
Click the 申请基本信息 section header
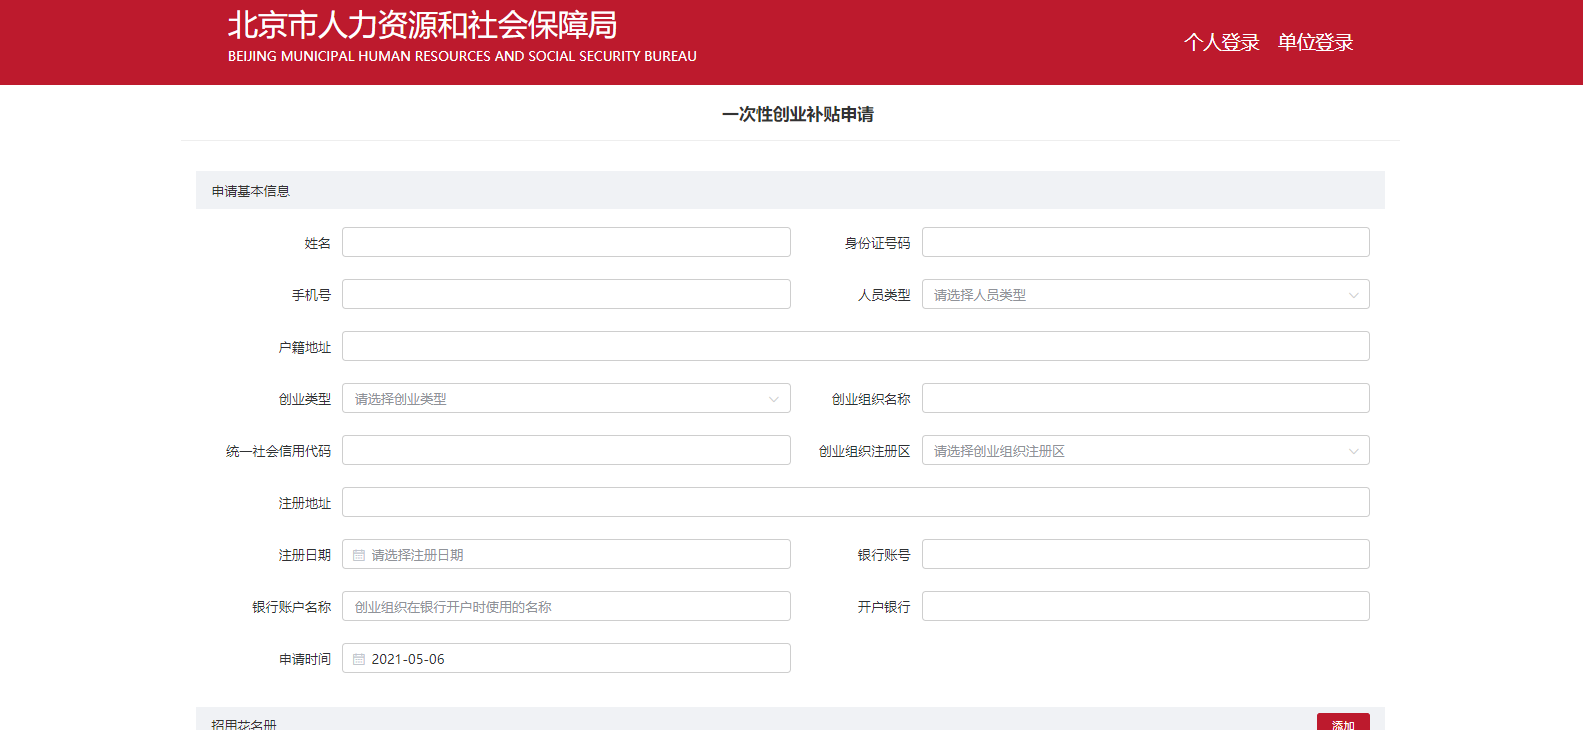coord(790,190)
